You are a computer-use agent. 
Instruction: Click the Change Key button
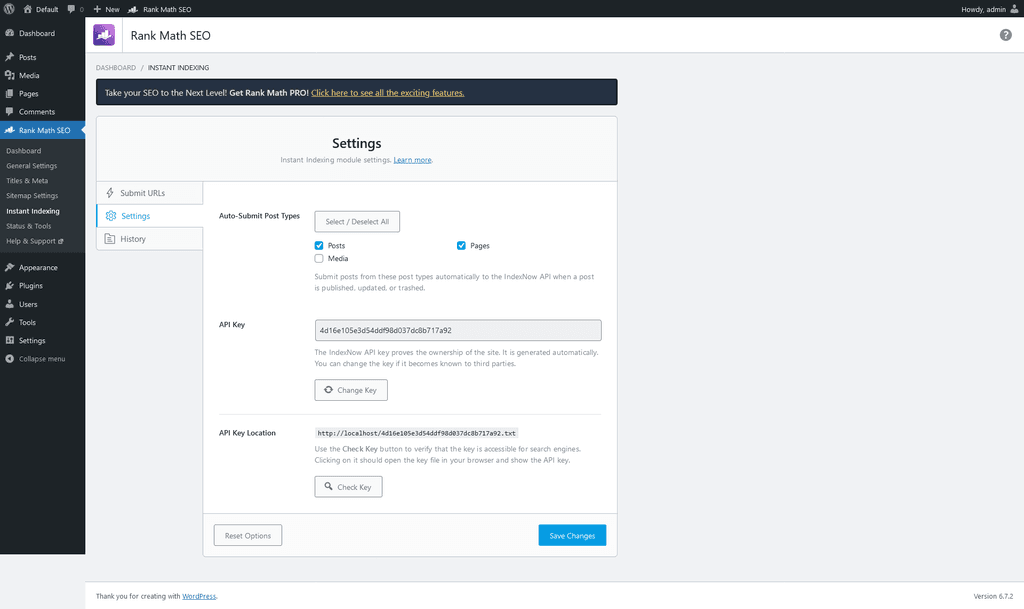[351, 390]
